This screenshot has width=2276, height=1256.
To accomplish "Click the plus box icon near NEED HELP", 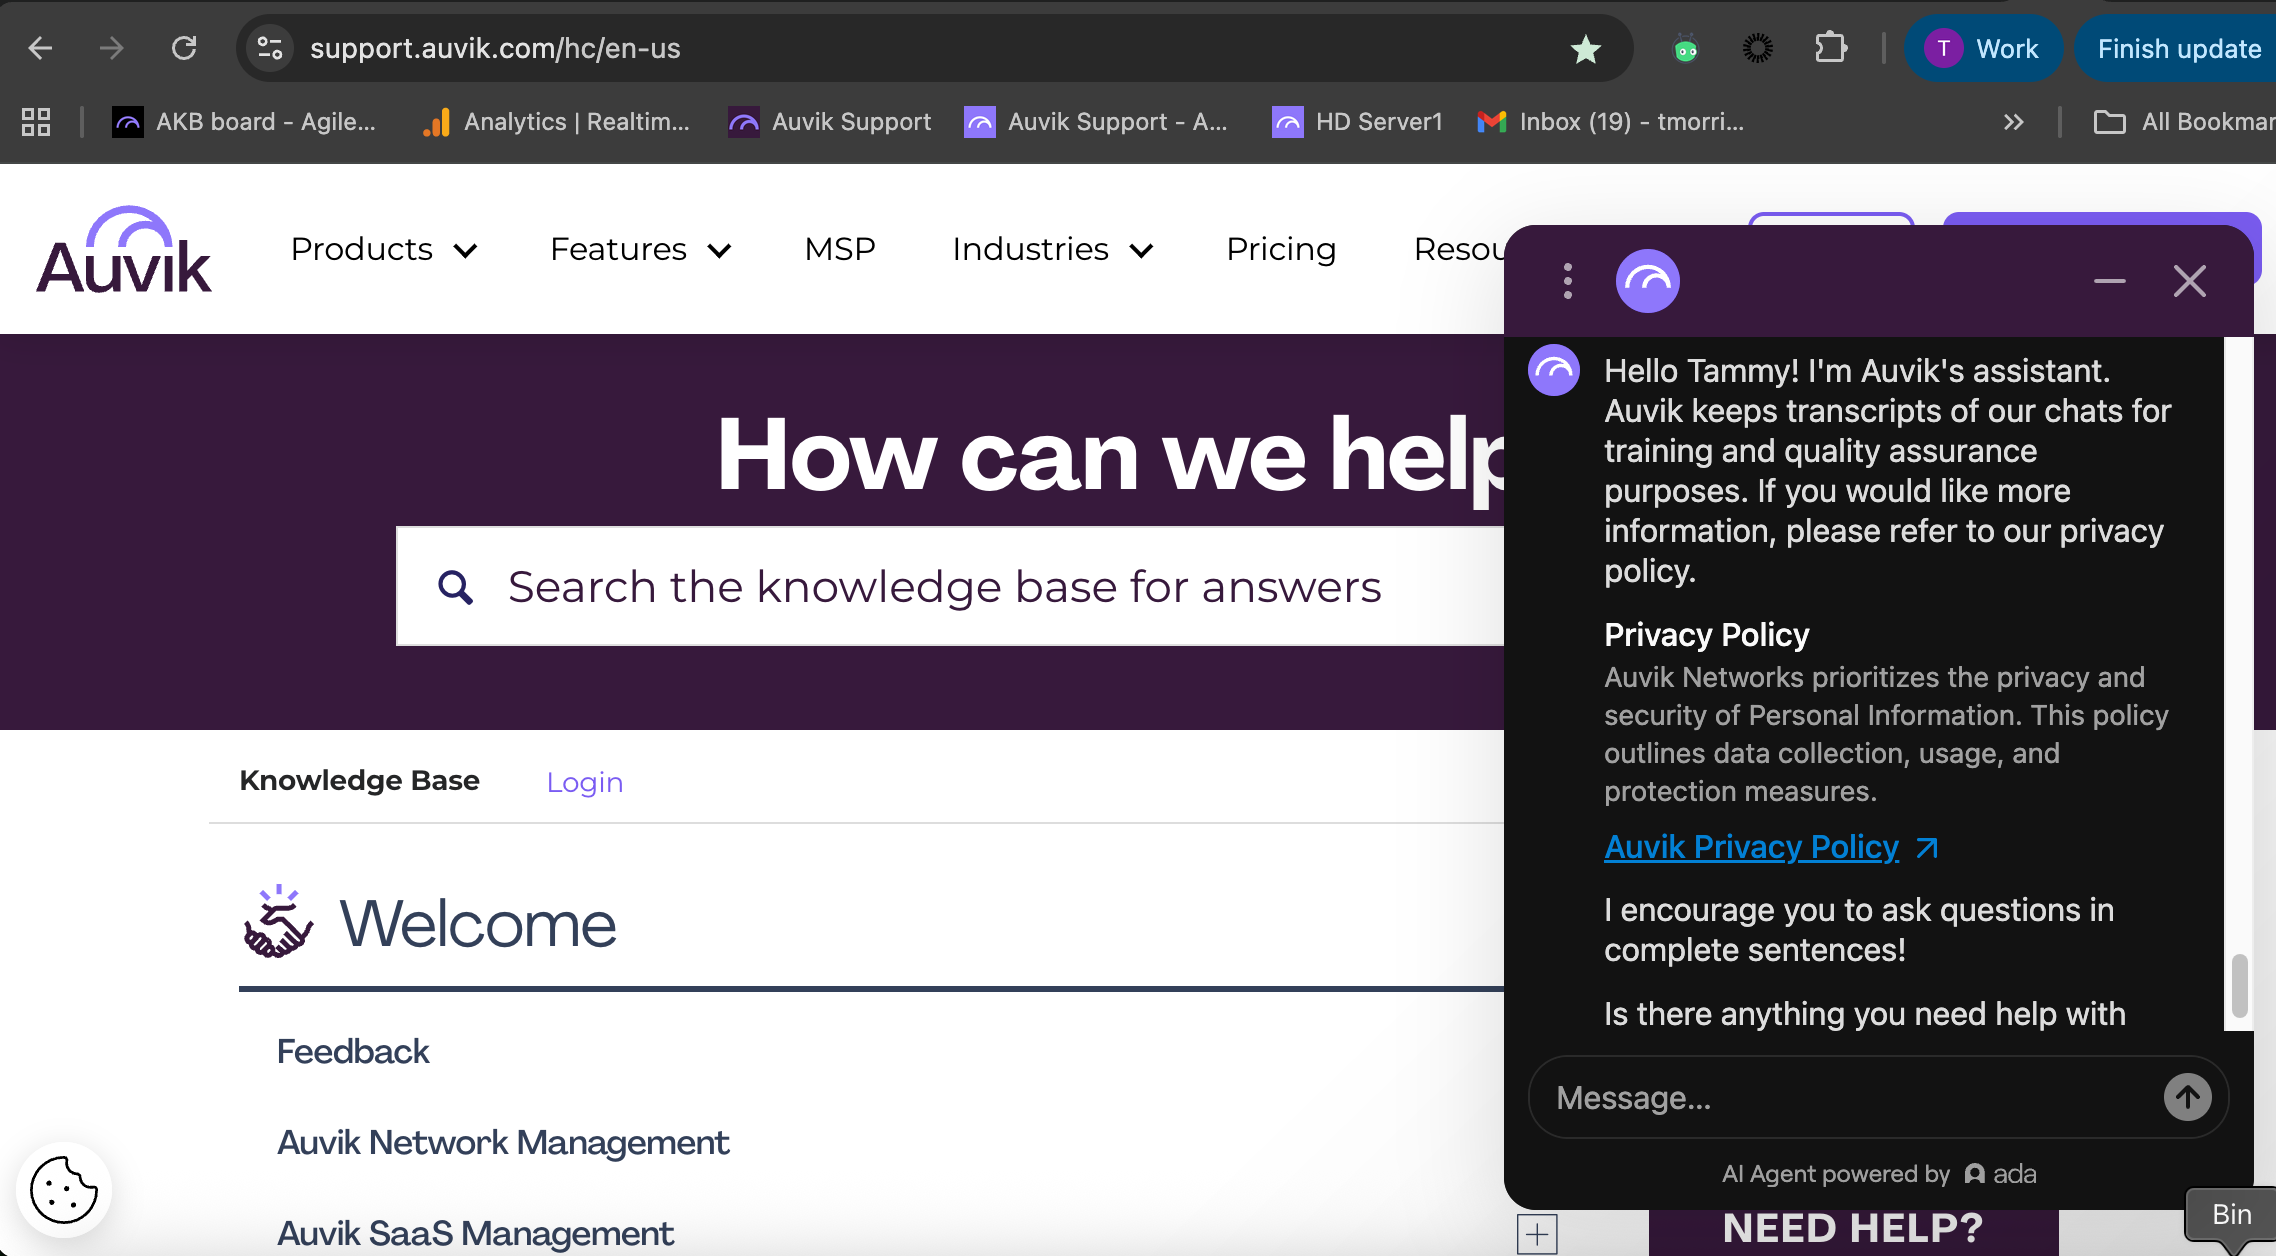I will click(1537, 1234).
